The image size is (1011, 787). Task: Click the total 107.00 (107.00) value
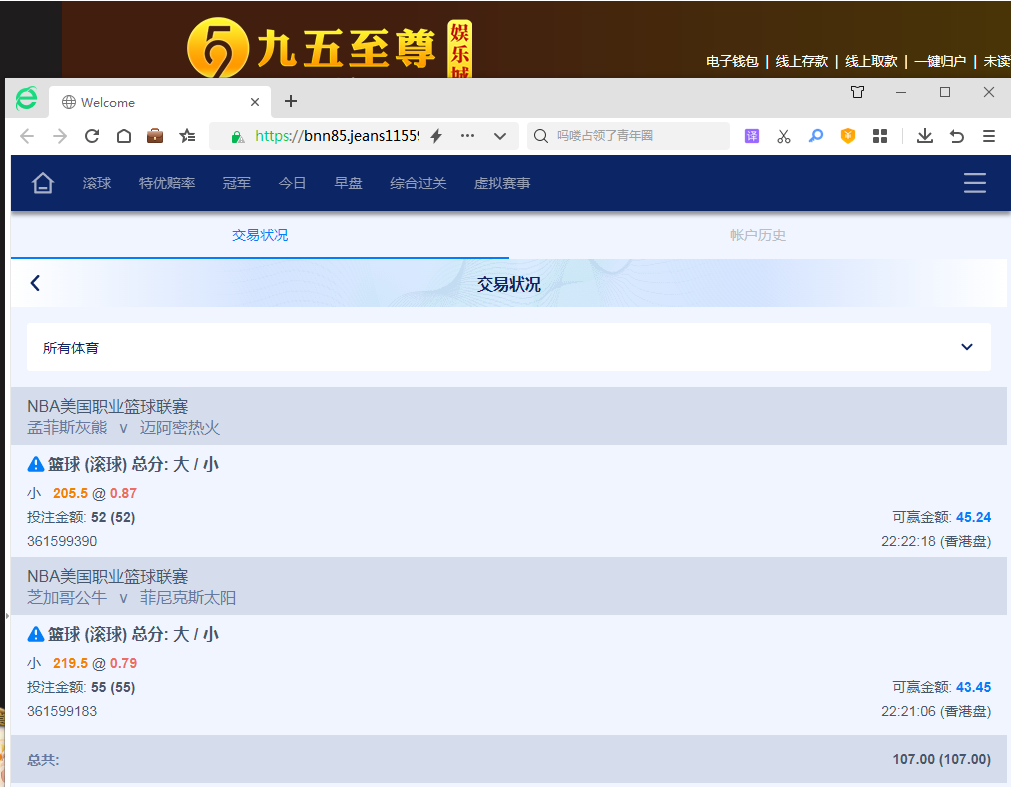(x=941, y=759)
